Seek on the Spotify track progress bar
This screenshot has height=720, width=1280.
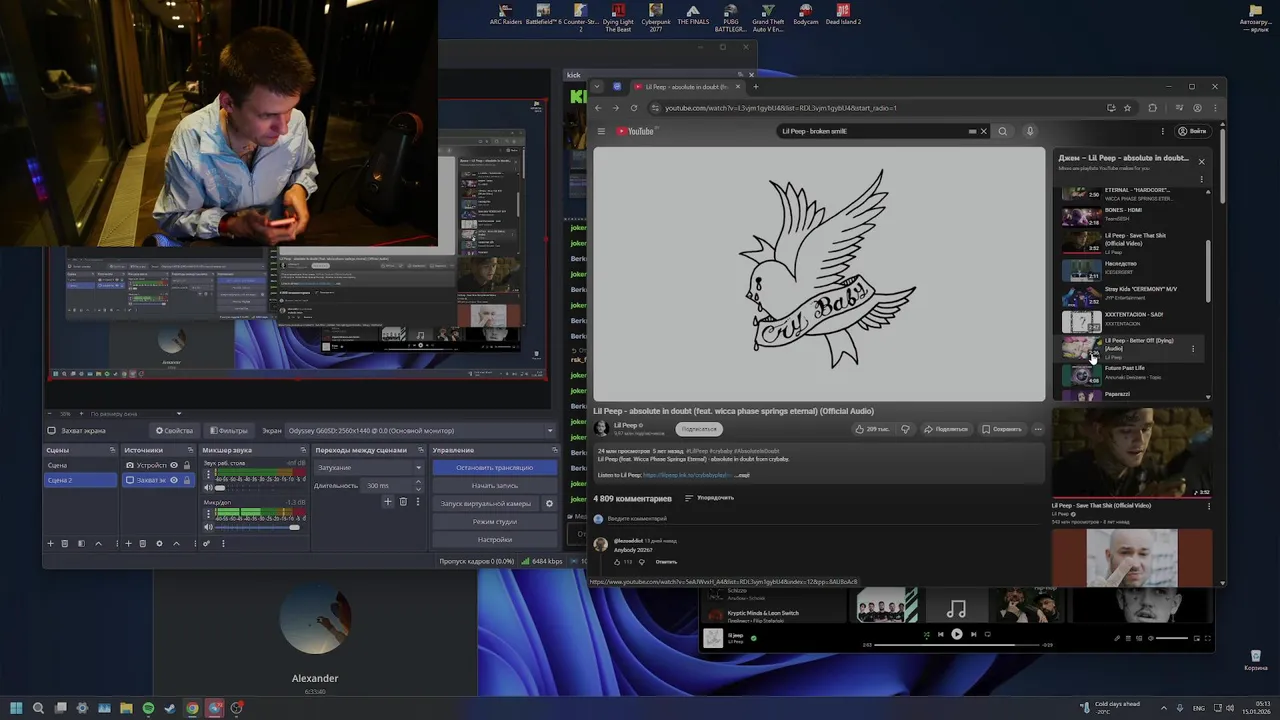[x=957, y=645]
